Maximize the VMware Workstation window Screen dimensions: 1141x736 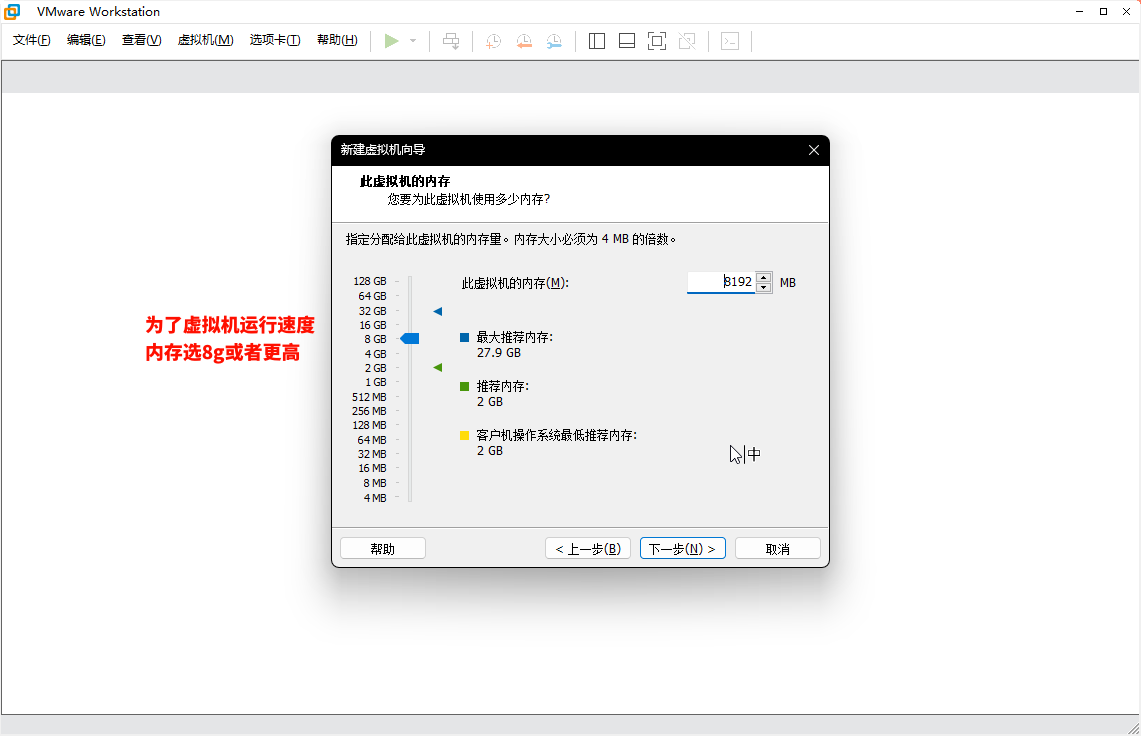[1103, 12]
